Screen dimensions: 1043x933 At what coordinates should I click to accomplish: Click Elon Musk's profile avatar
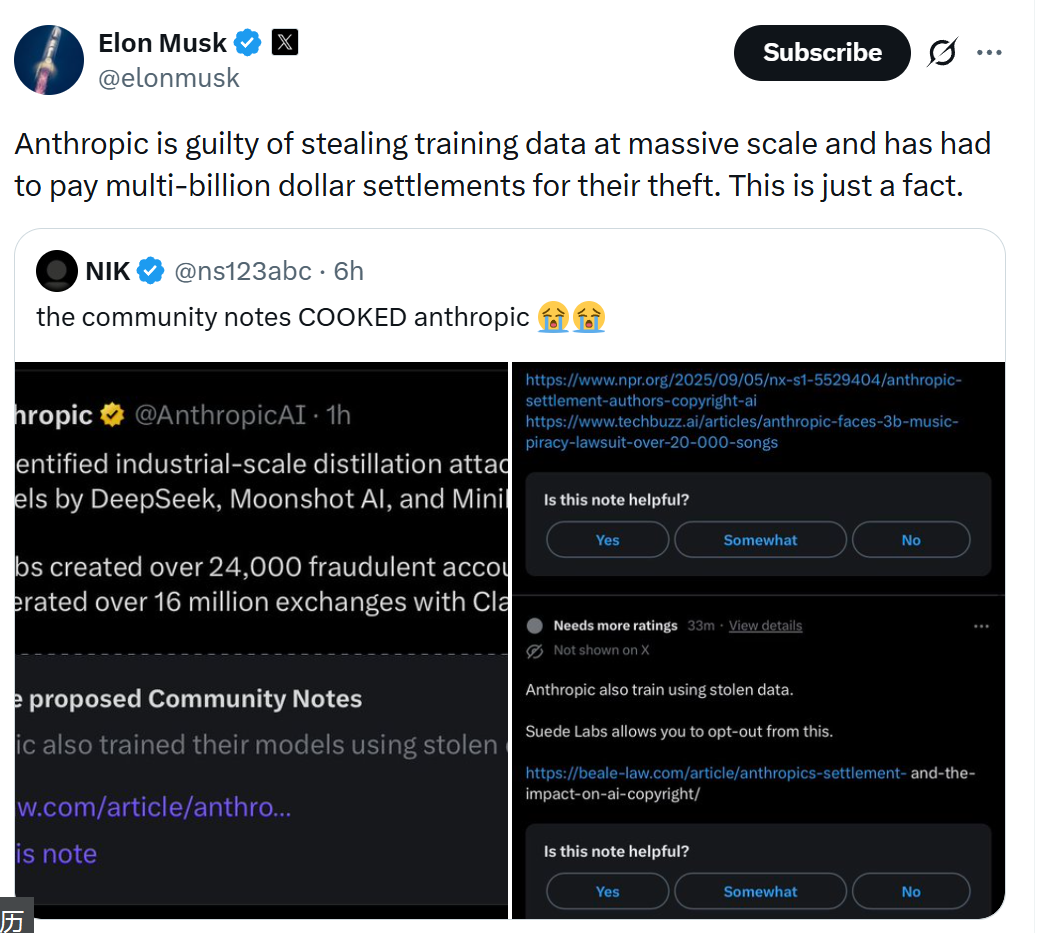click(49, 61)
